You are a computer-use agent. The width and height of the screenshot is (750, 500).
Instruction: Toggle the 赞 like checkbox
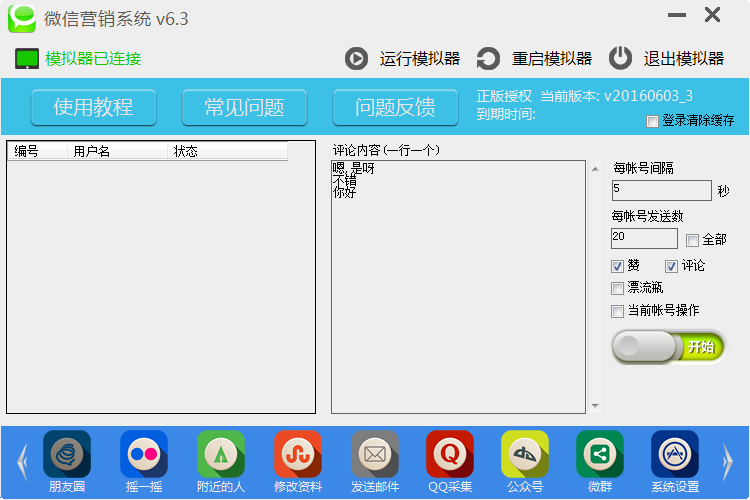[x=618, y=266]
